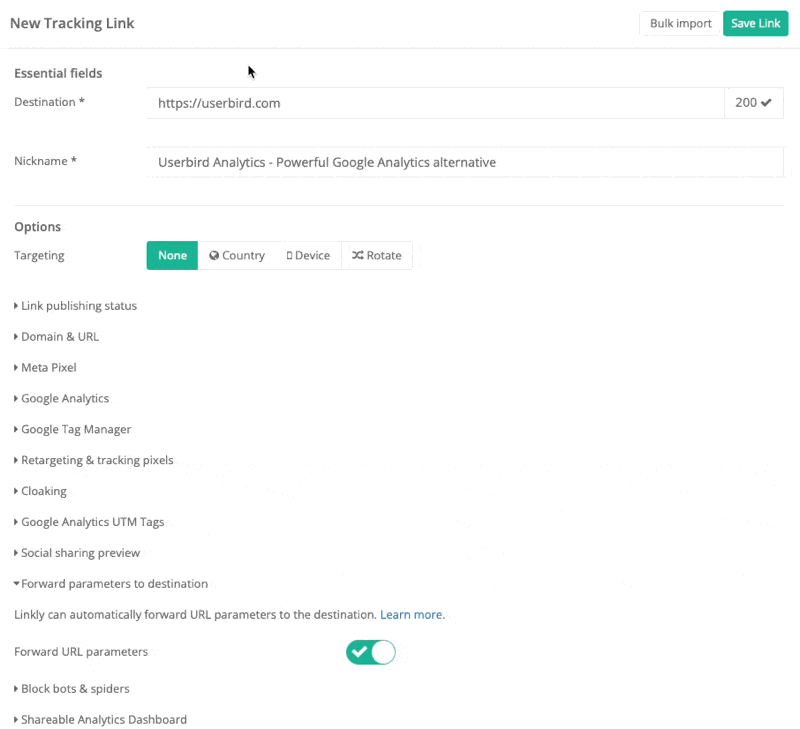Screen dimensions: 800x729
Task: Toggle the Forward URL parameters switch
Action: 371,653
